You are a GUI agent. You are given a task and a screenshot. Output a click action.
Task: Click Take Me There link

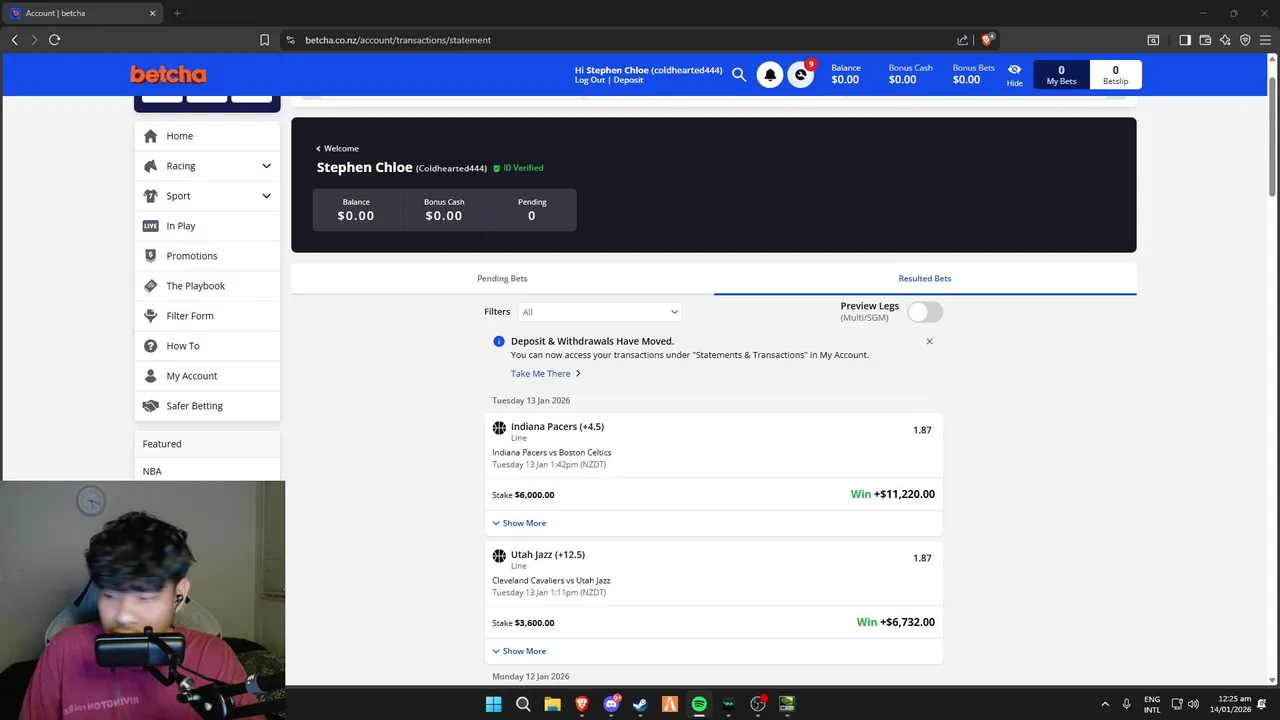546,373
